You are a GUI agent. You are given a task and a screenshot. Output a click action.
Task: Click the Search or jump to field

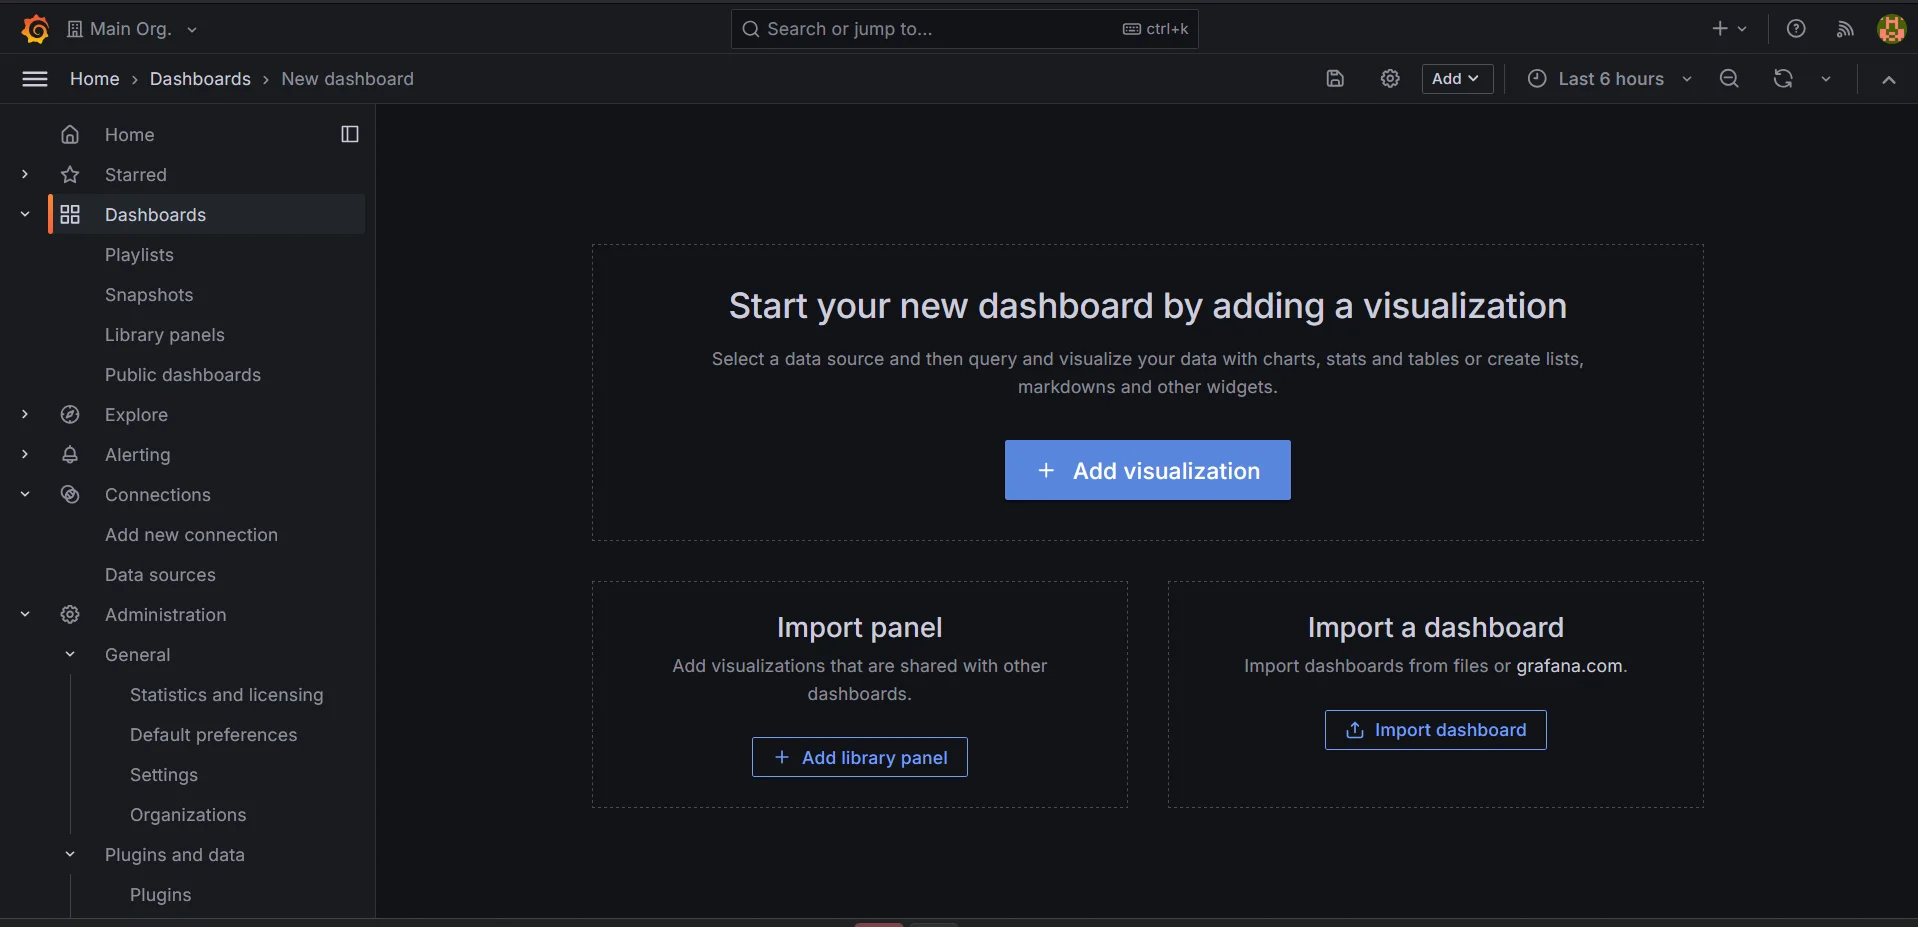[940, 29]
